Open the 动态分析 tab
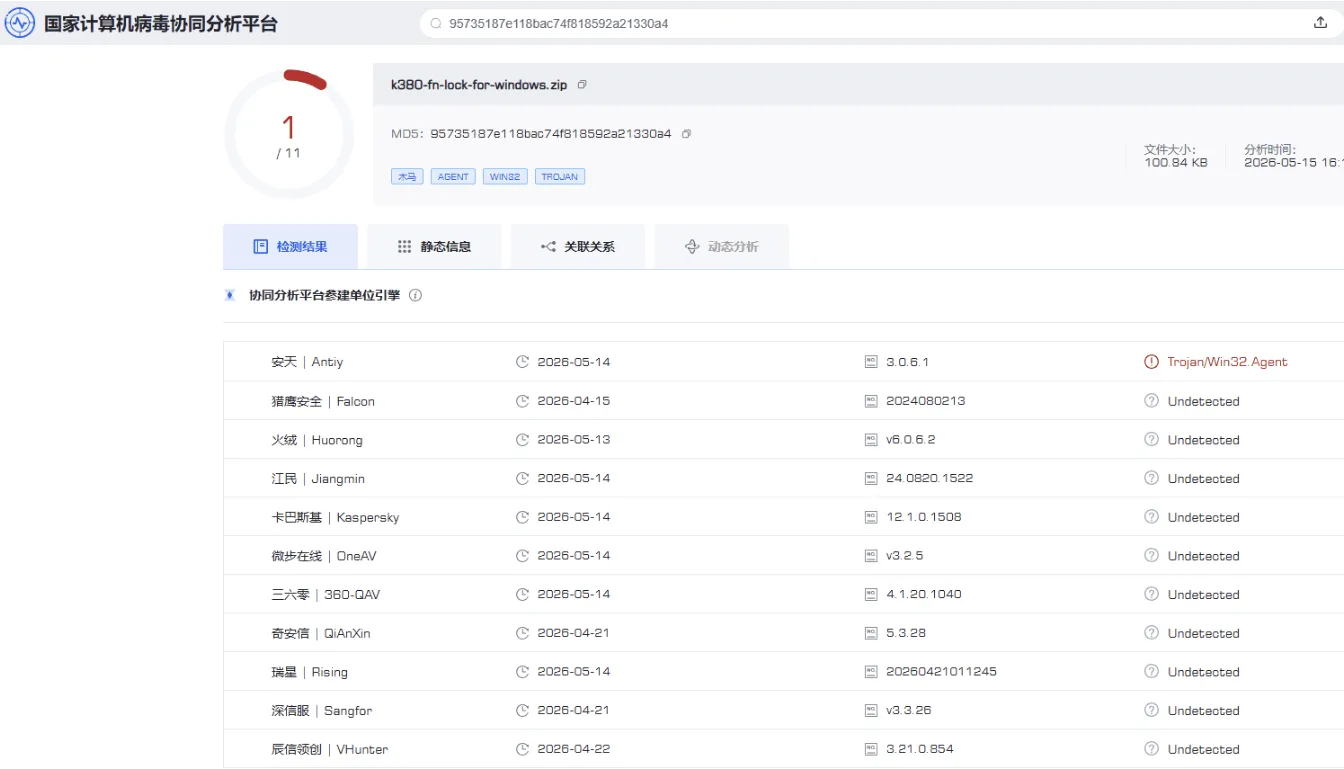 (722, 246)
